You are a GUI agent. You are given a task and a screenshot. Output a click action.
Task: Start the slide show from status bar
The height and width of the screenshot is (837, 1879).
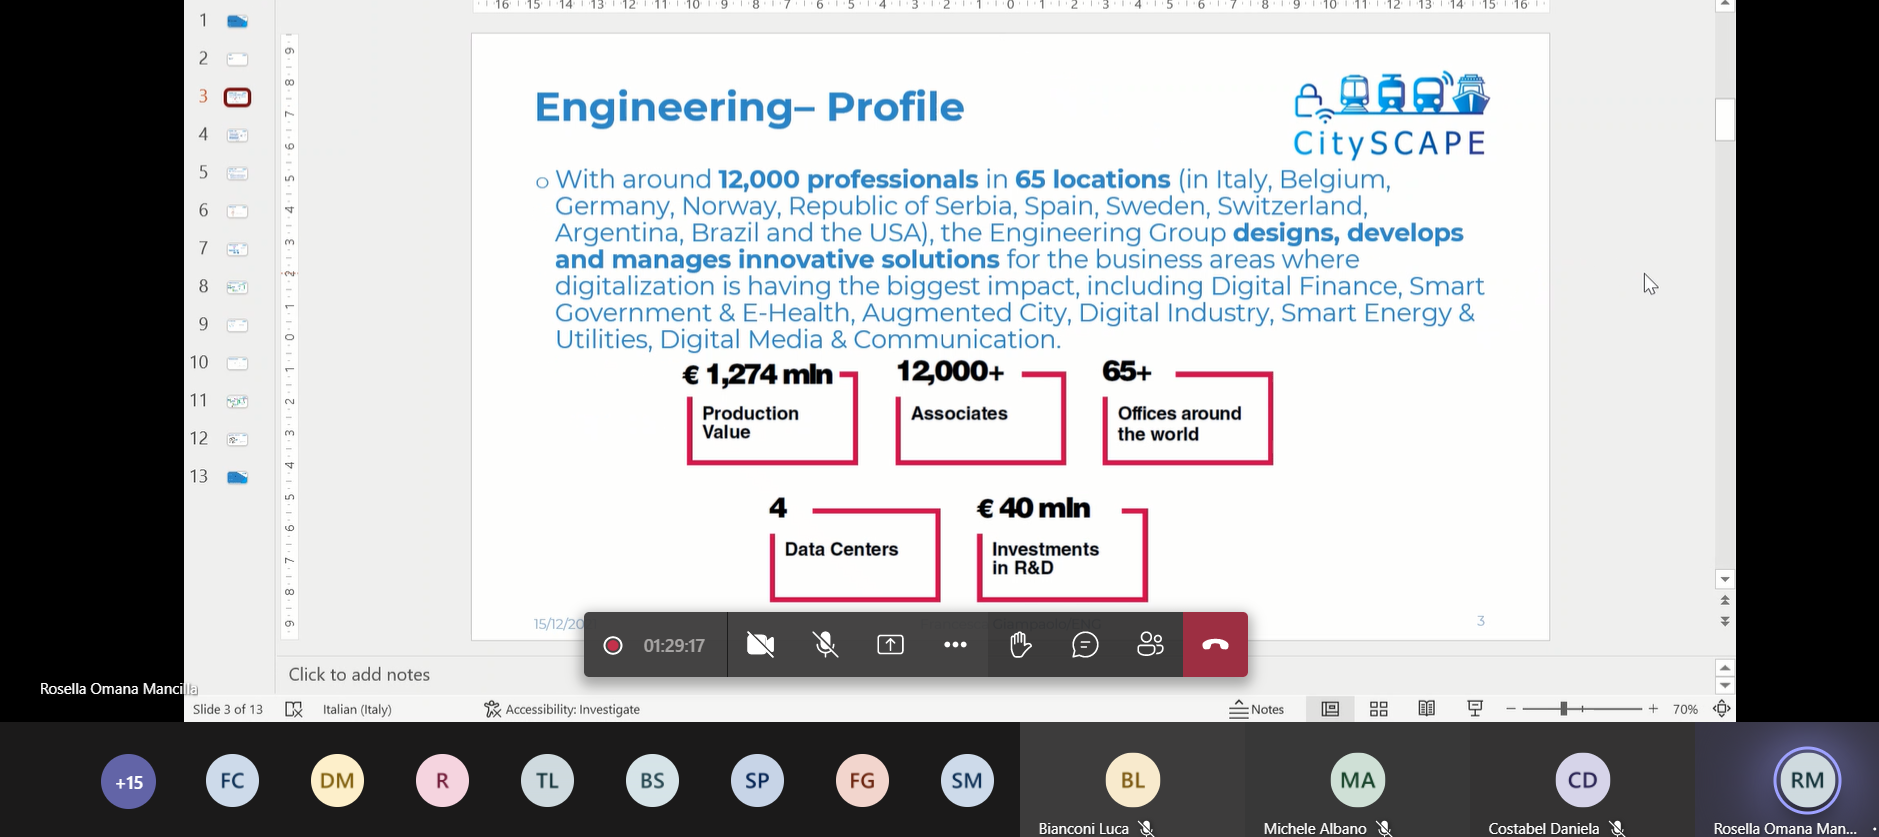pyautogui.click(x=1474, y=709)
